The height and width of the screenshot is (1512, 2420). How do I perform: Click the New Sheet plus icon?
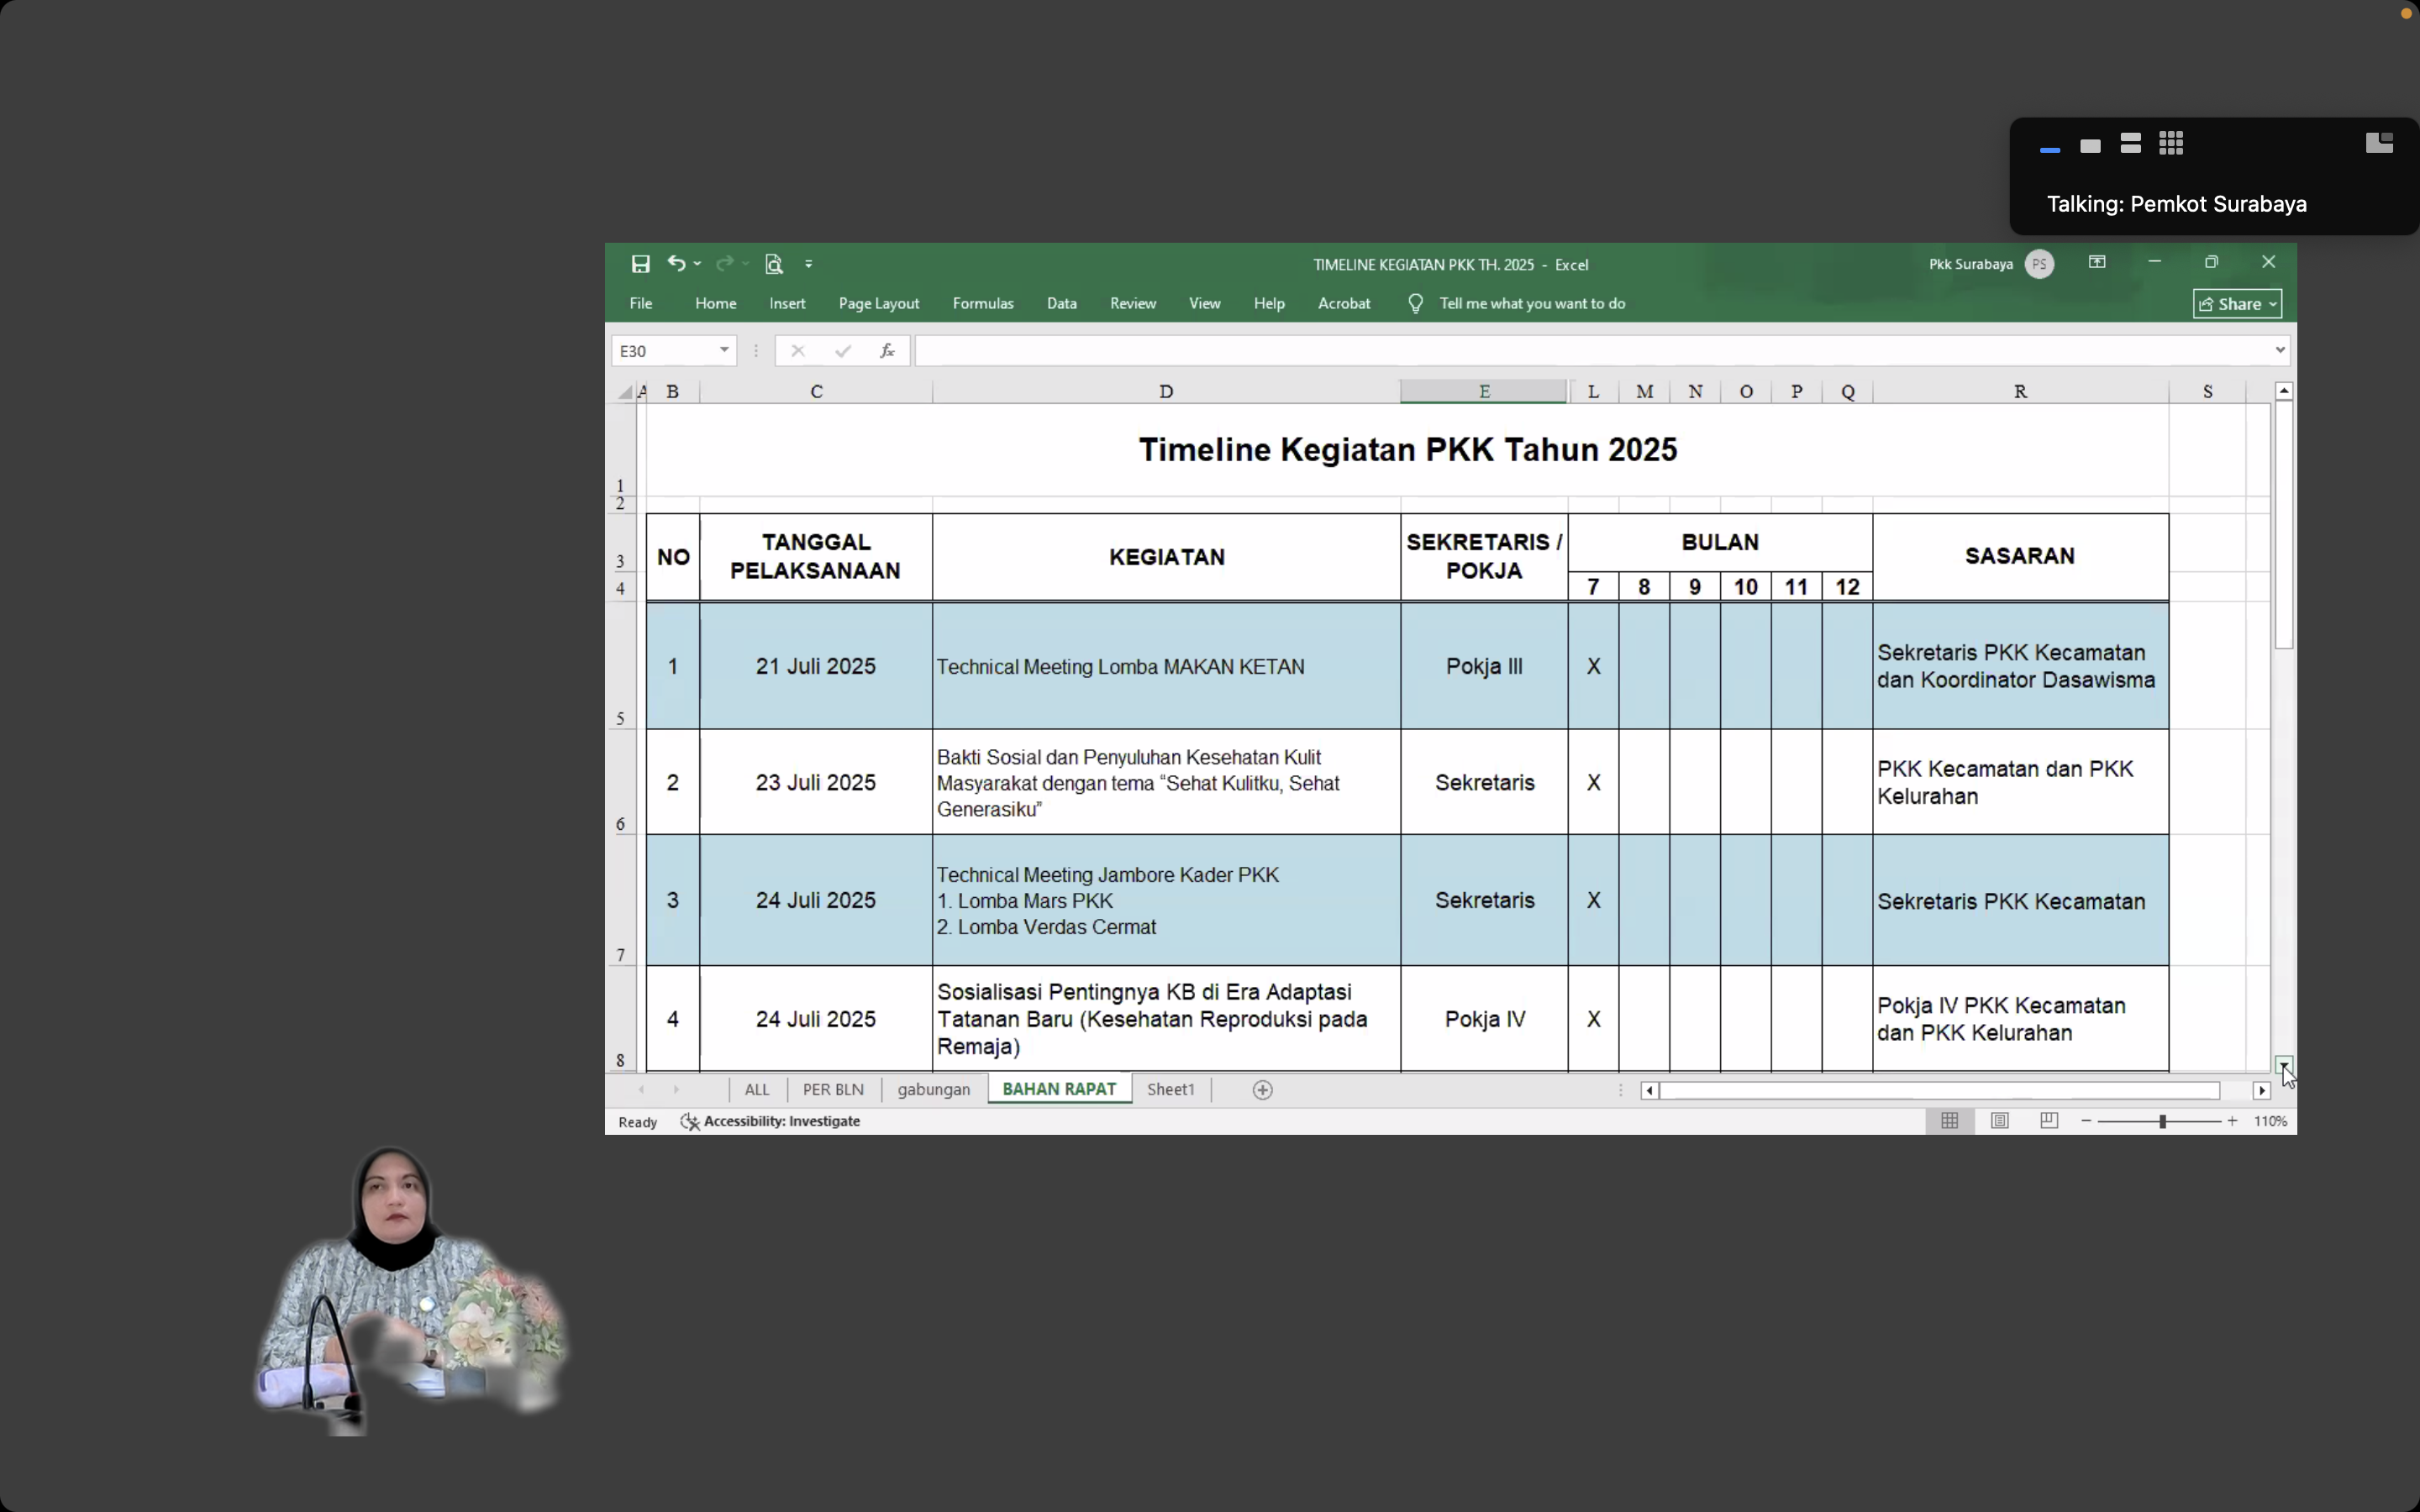[x=1263, y=1090]
